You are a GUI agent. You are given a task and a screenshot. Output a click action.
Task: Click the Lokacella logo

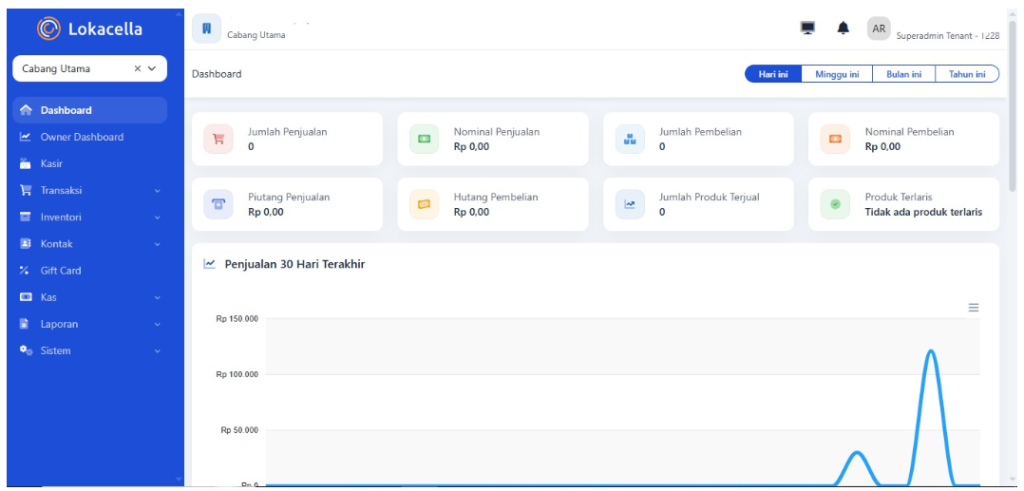89,29
